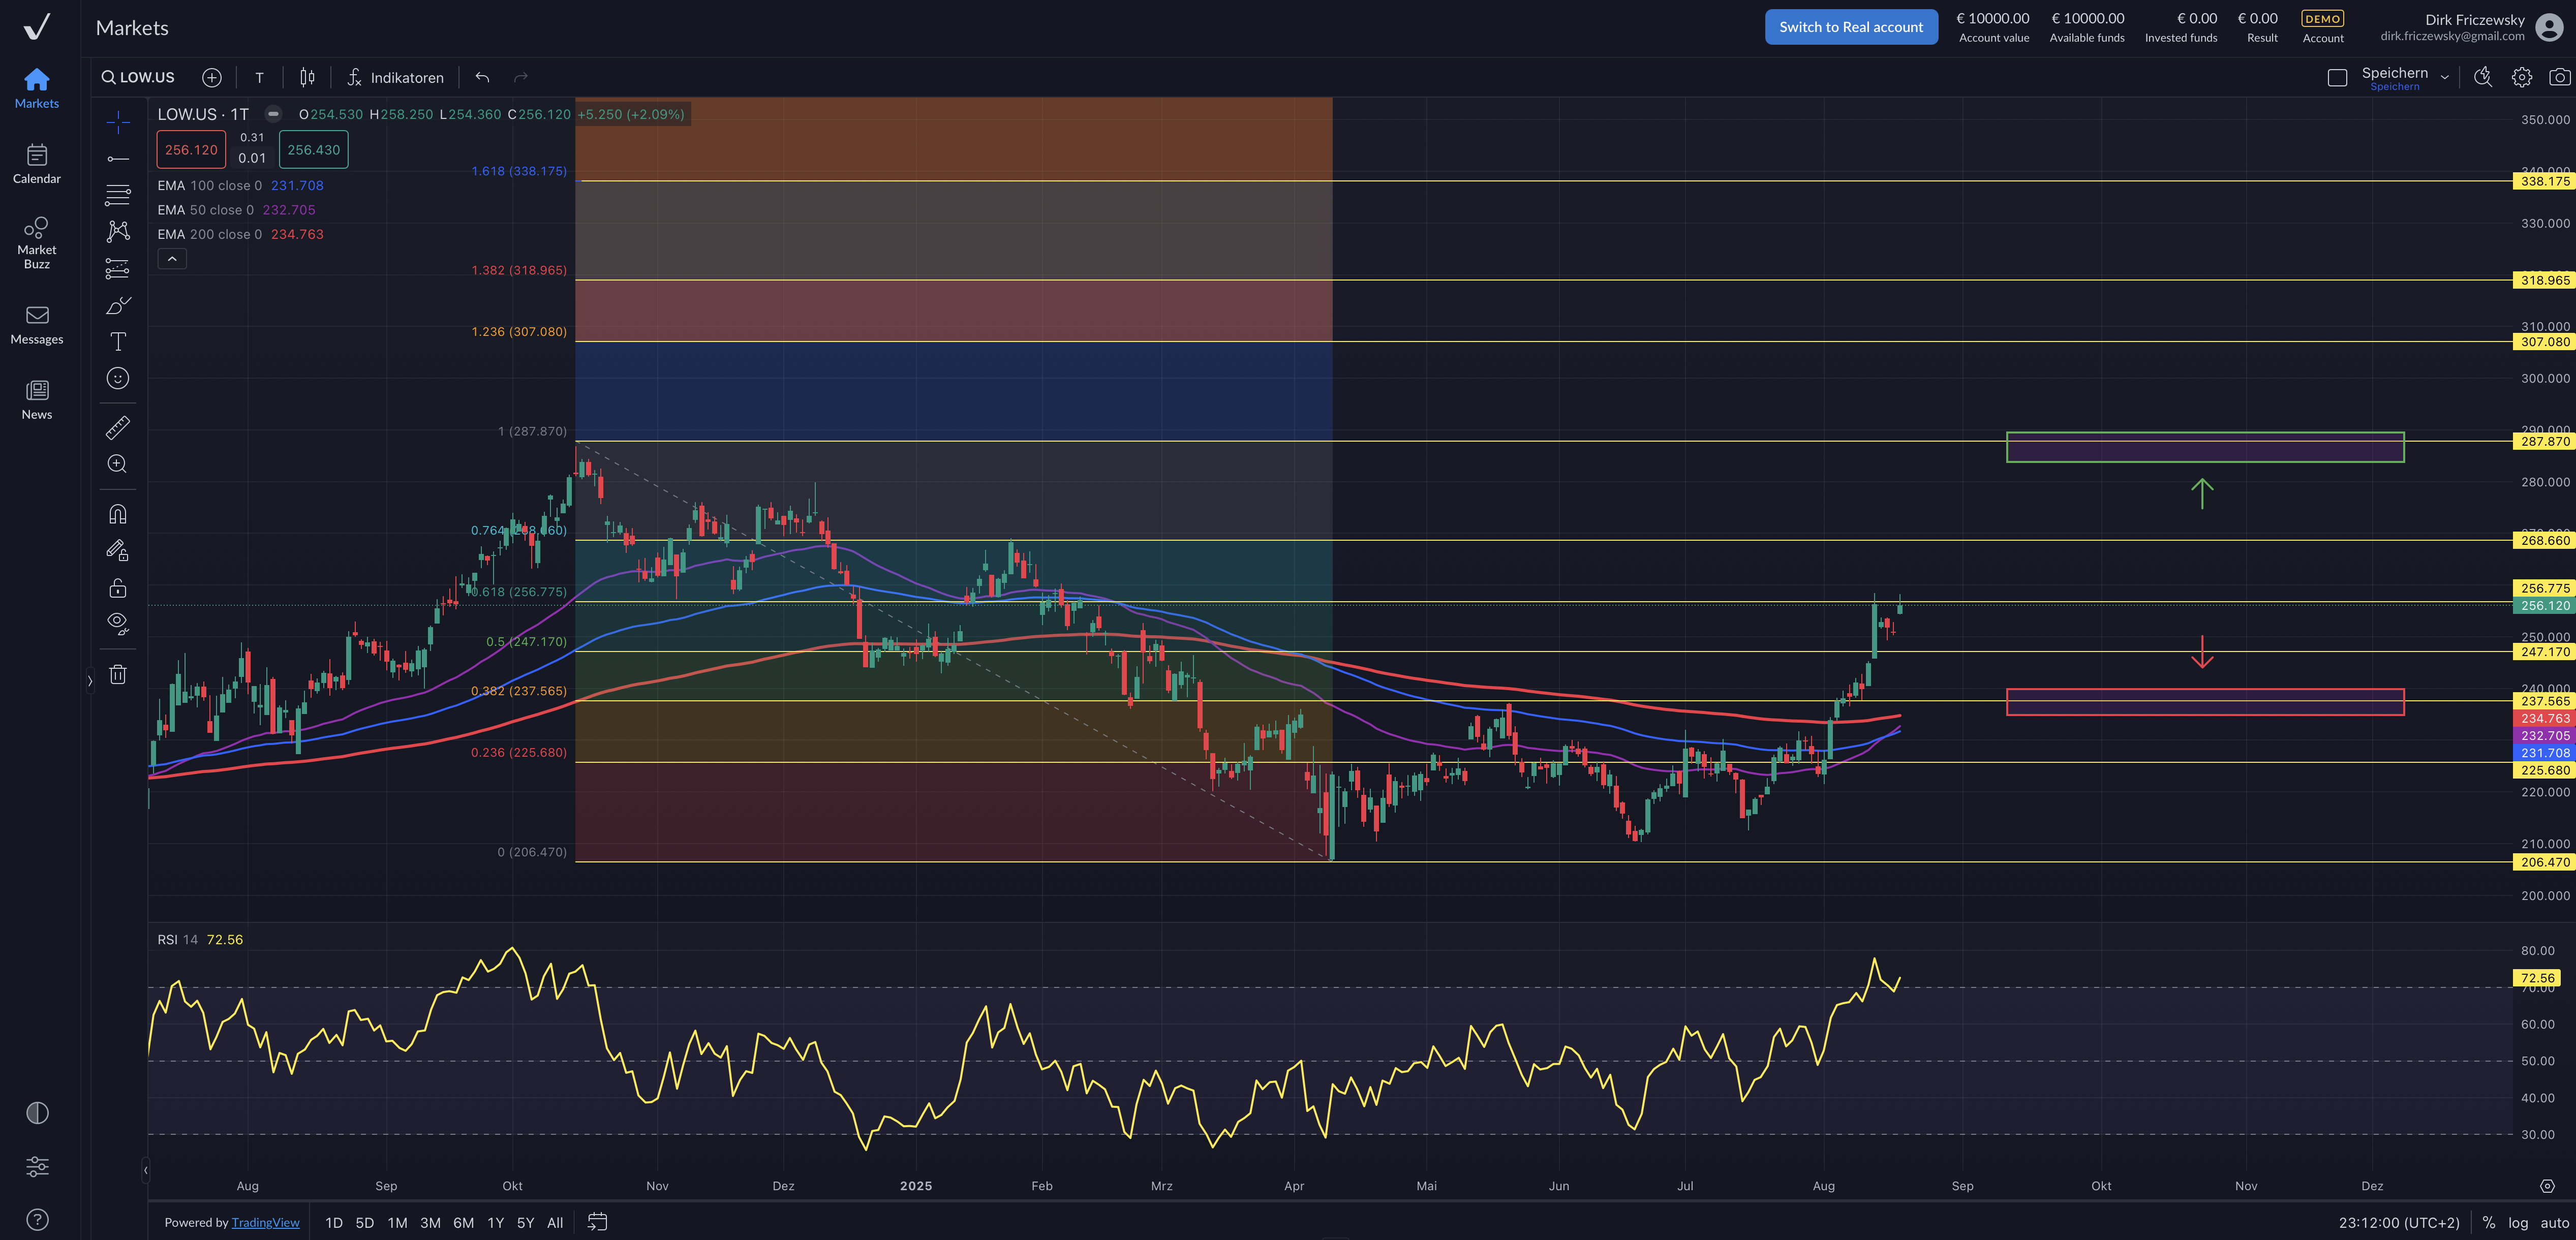This screenshot has height=1240, width=2576.
Task: Toggle lock all drawings icon
Action: (118, 588)
